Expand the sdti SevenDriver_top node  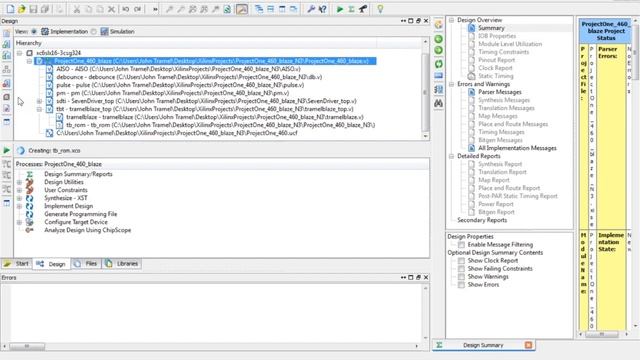pyautogui.click(x=39, y=101)
